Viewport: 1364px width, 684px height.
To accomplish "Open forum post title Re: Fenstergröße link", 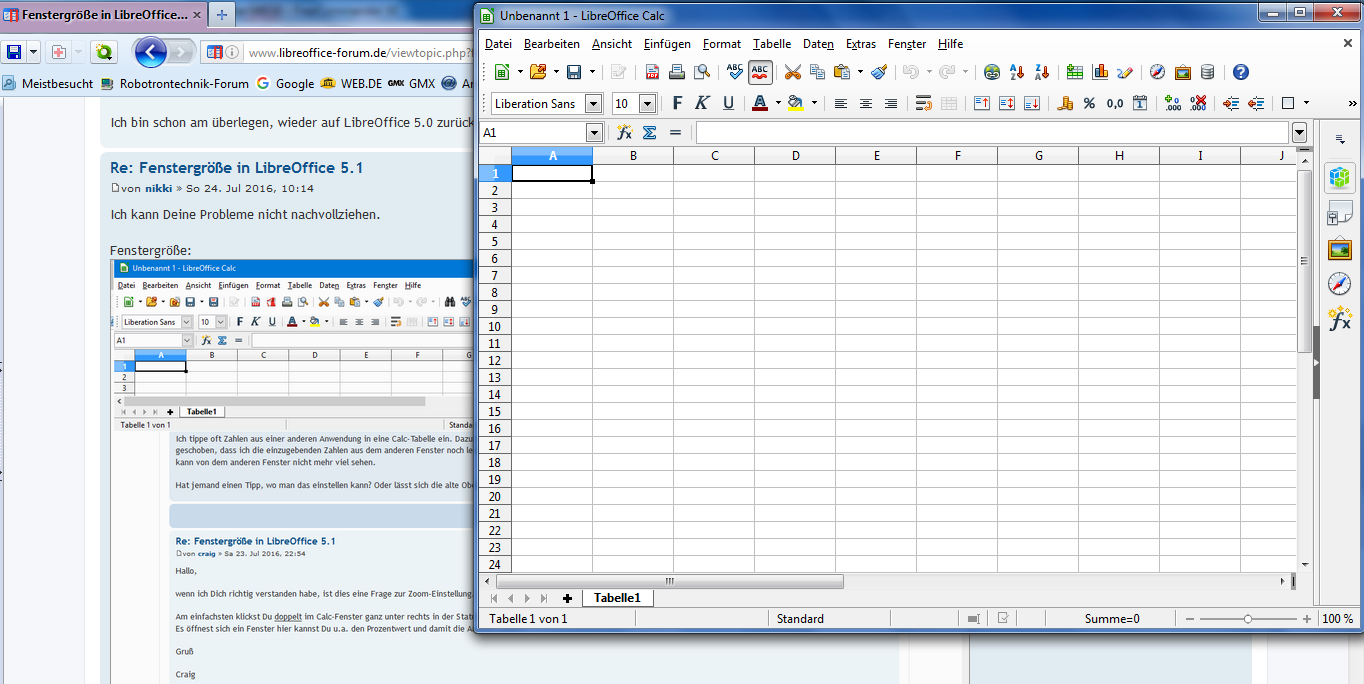I will (236, 168).
